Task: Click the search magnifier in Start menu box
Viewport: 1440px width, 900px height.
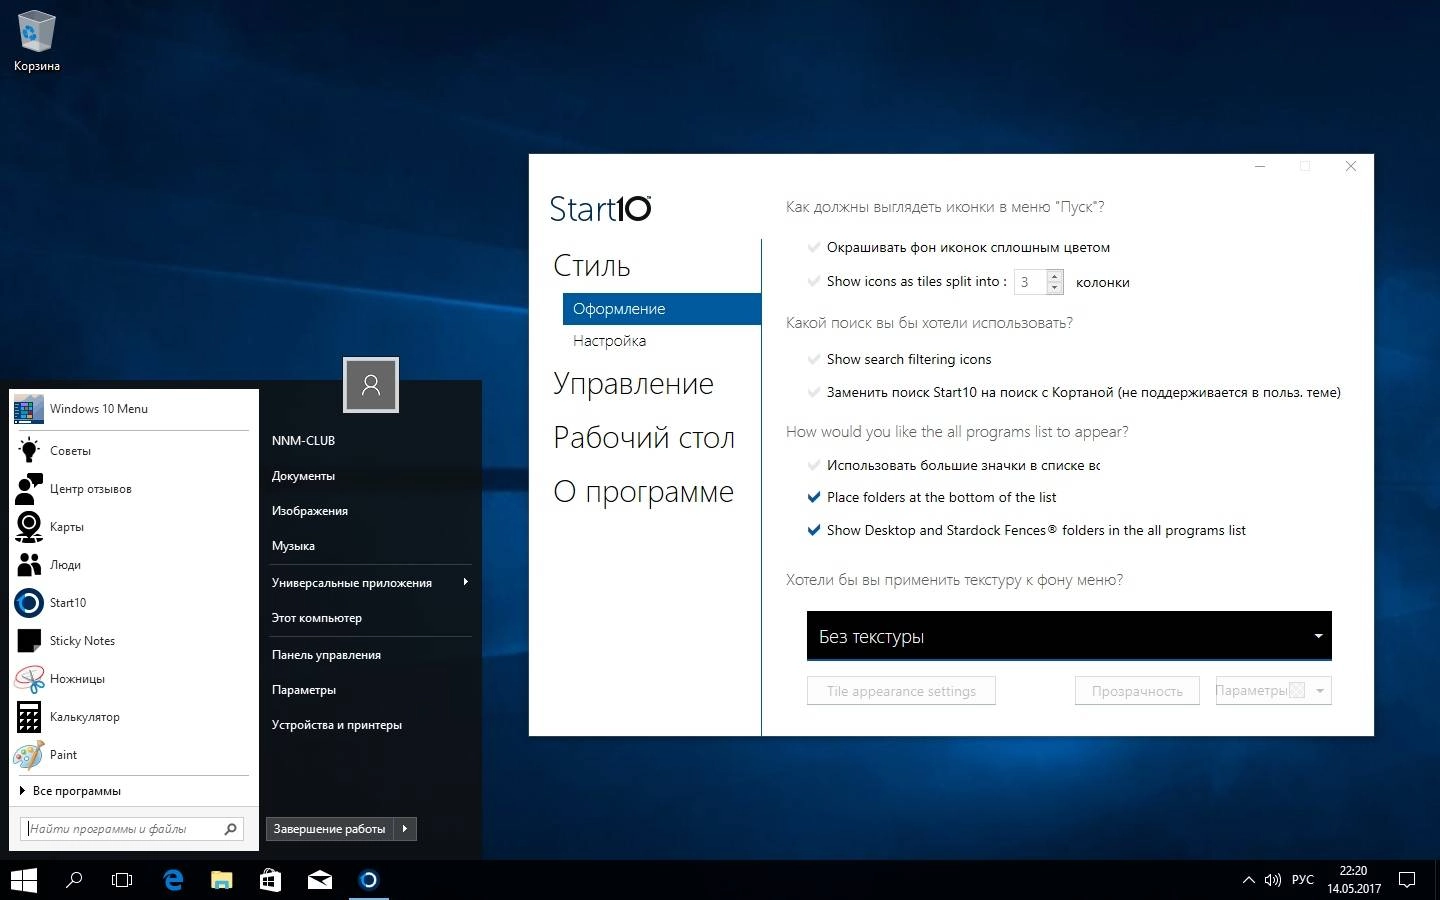Action: 231,829
